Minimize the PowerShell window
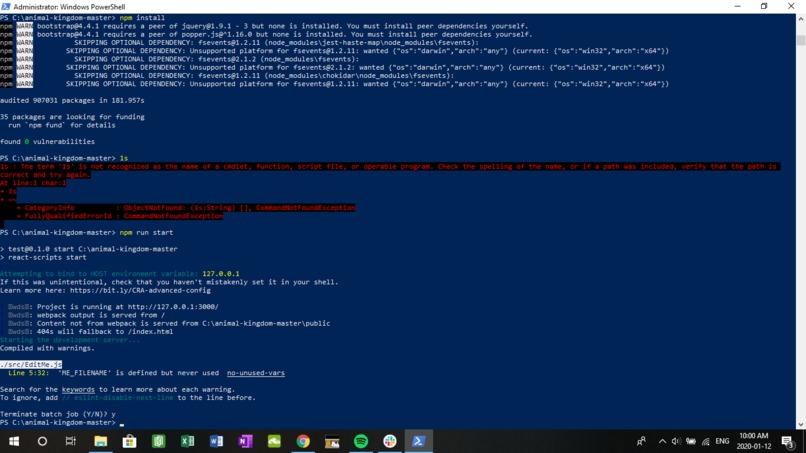Screen dimensions: 806x453 click(x=737, y=6)
